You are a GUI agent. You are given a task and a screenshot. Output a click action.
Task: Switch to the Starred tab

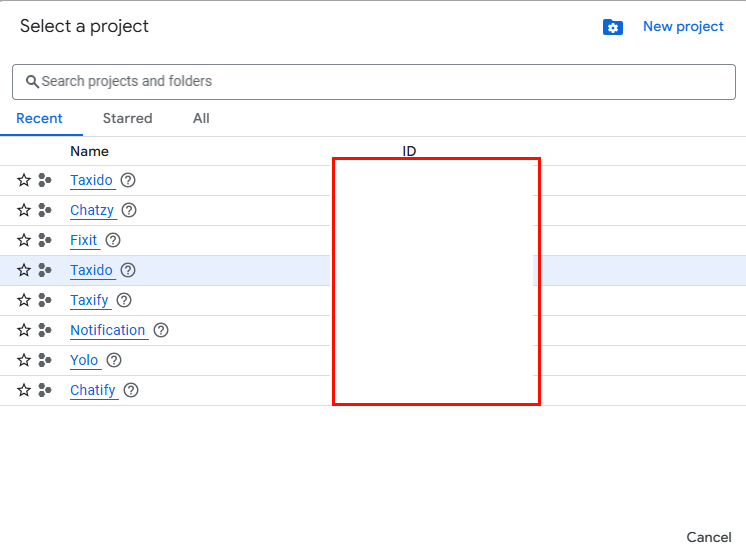coord(127,118)
